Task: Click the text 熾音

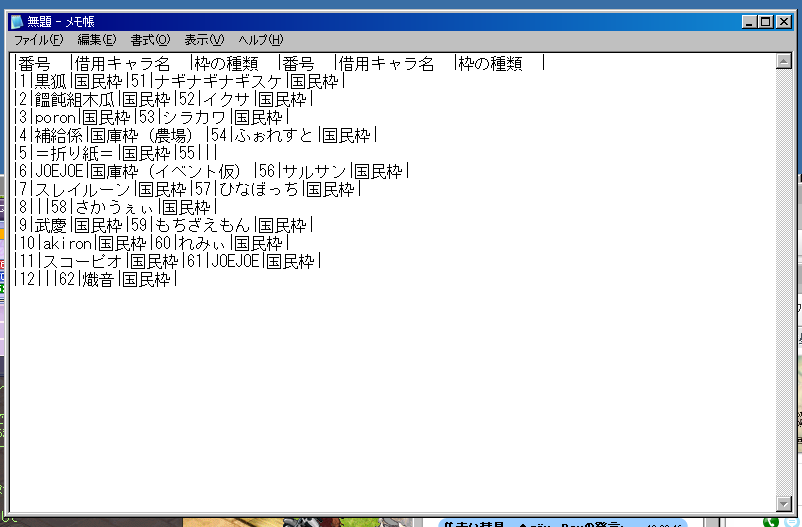Action: point(98,279)
